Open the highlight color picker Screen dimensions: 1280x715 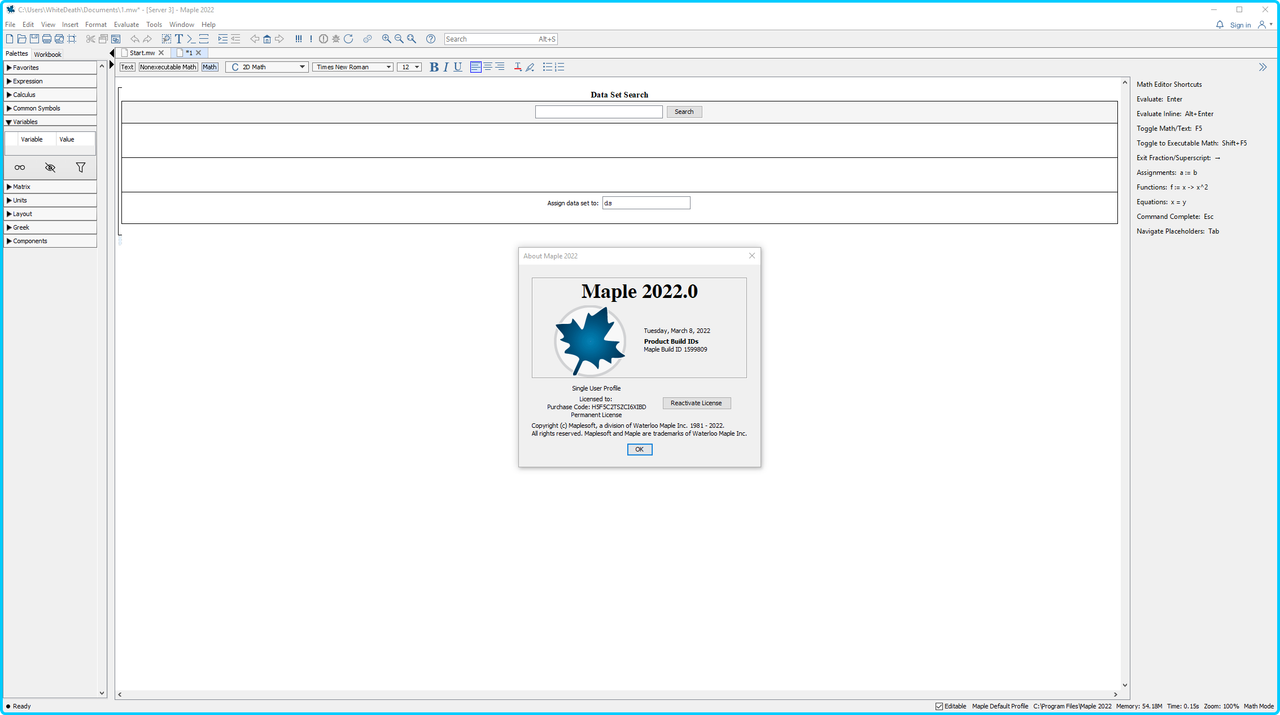pos(530,67)
